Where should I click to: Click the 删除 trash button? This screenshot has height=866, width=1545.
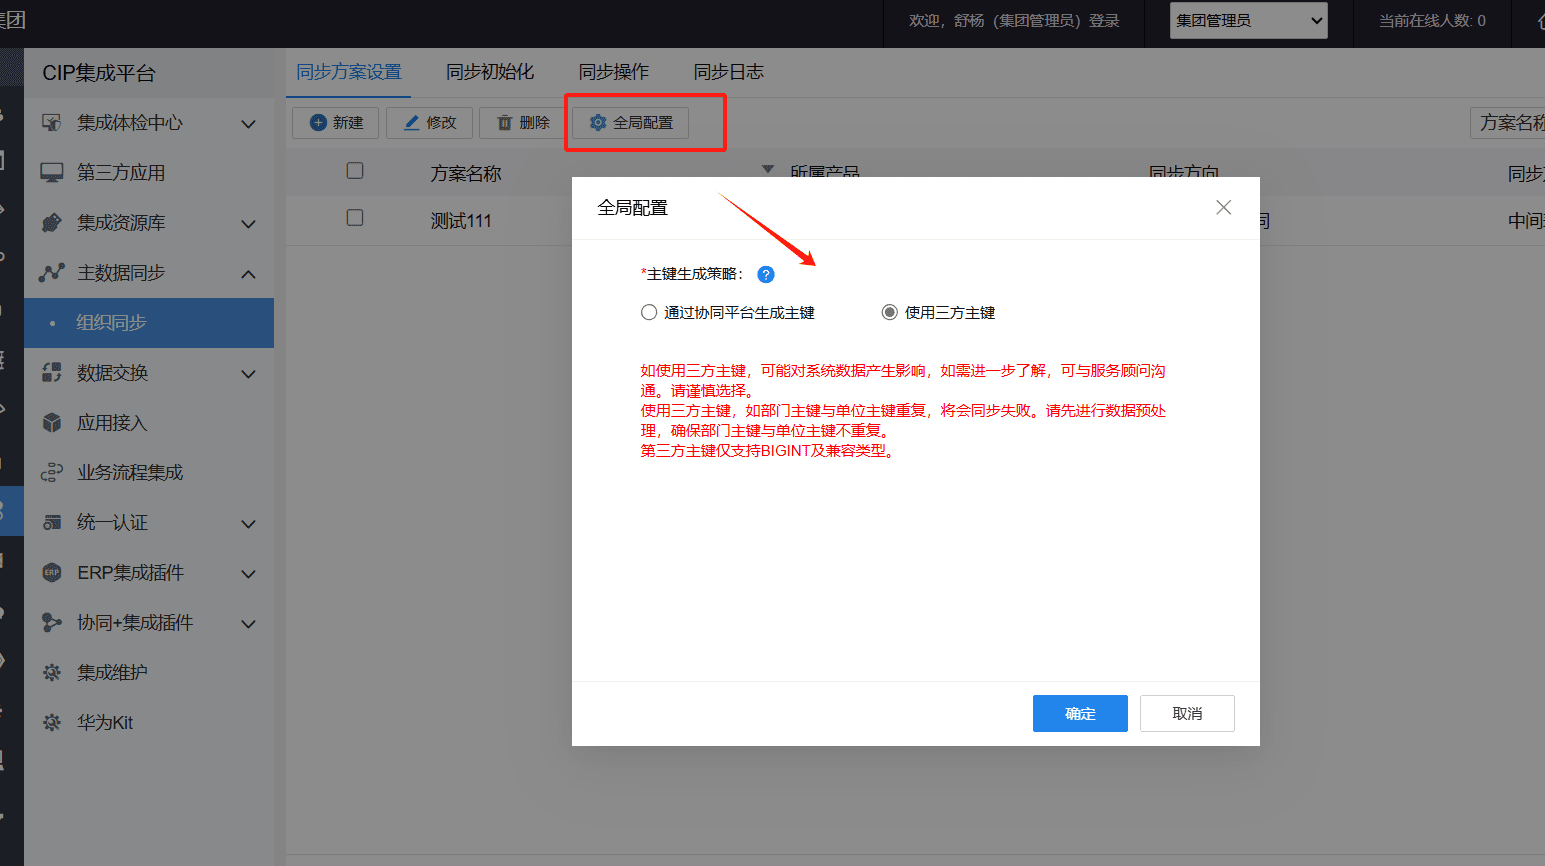click(x=523, y=122)
